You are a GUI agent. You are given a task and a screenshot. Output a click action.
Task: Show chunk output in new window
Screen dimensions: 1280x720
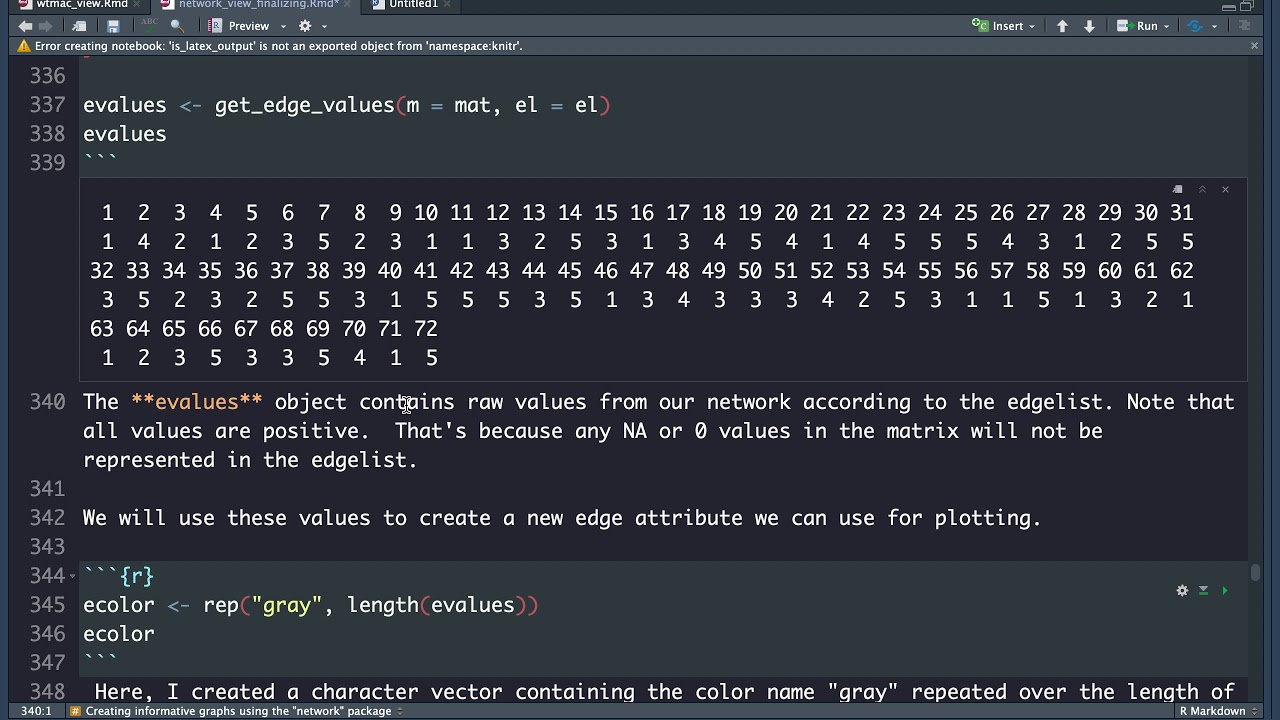click(1177, 189)
